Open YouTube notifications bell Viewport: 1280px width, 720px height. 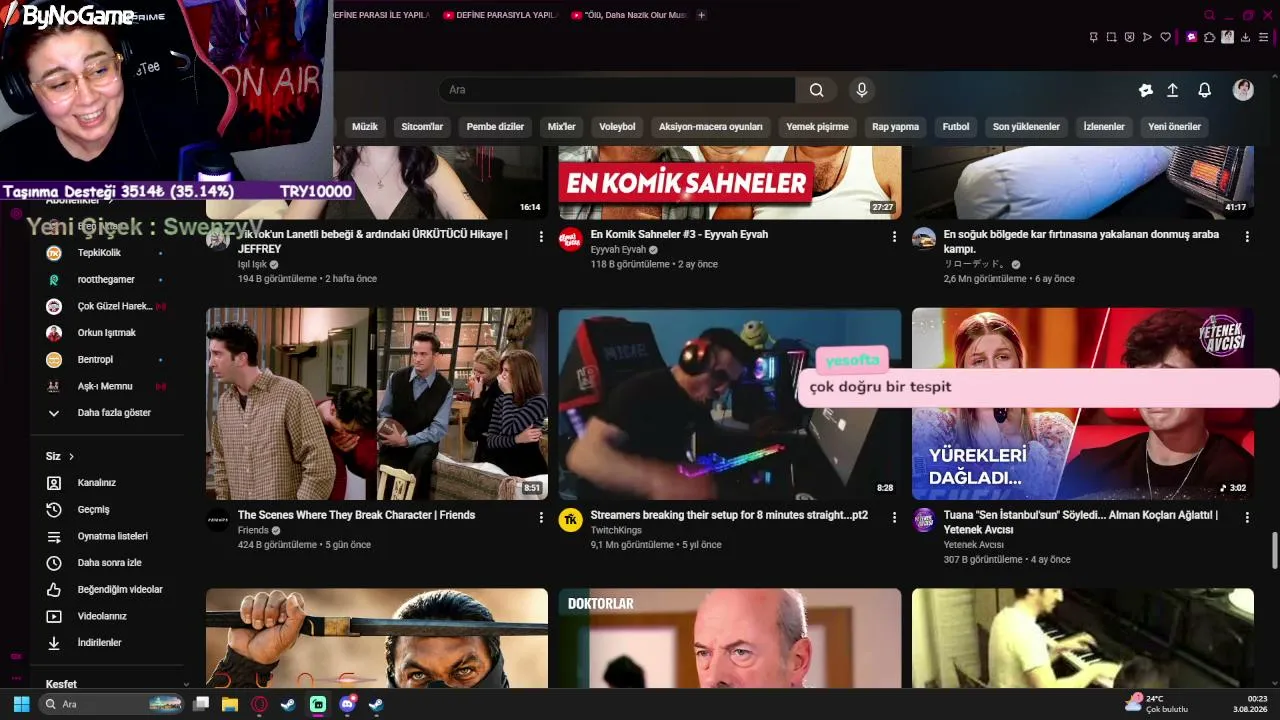(1205, 90)
